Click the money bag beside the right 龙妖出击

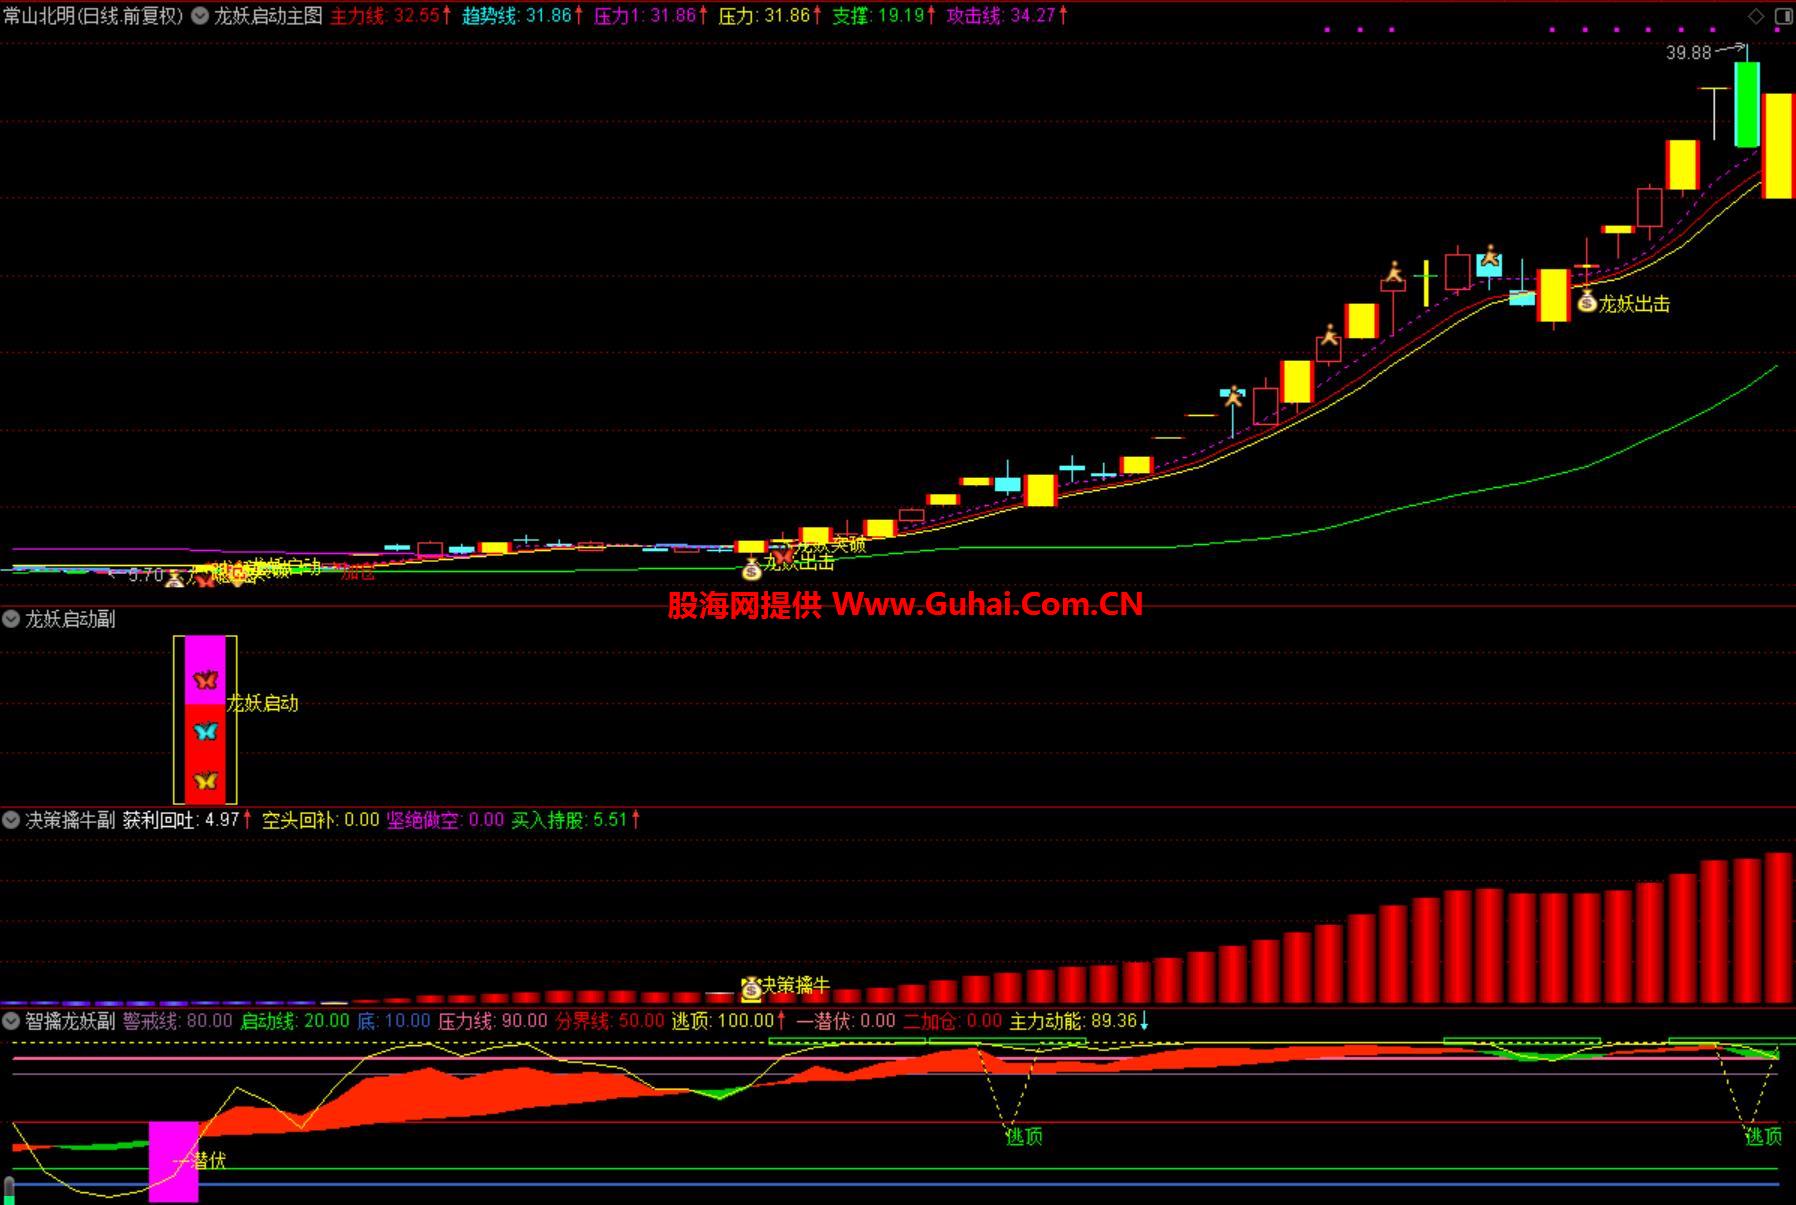click(1587, 300)
